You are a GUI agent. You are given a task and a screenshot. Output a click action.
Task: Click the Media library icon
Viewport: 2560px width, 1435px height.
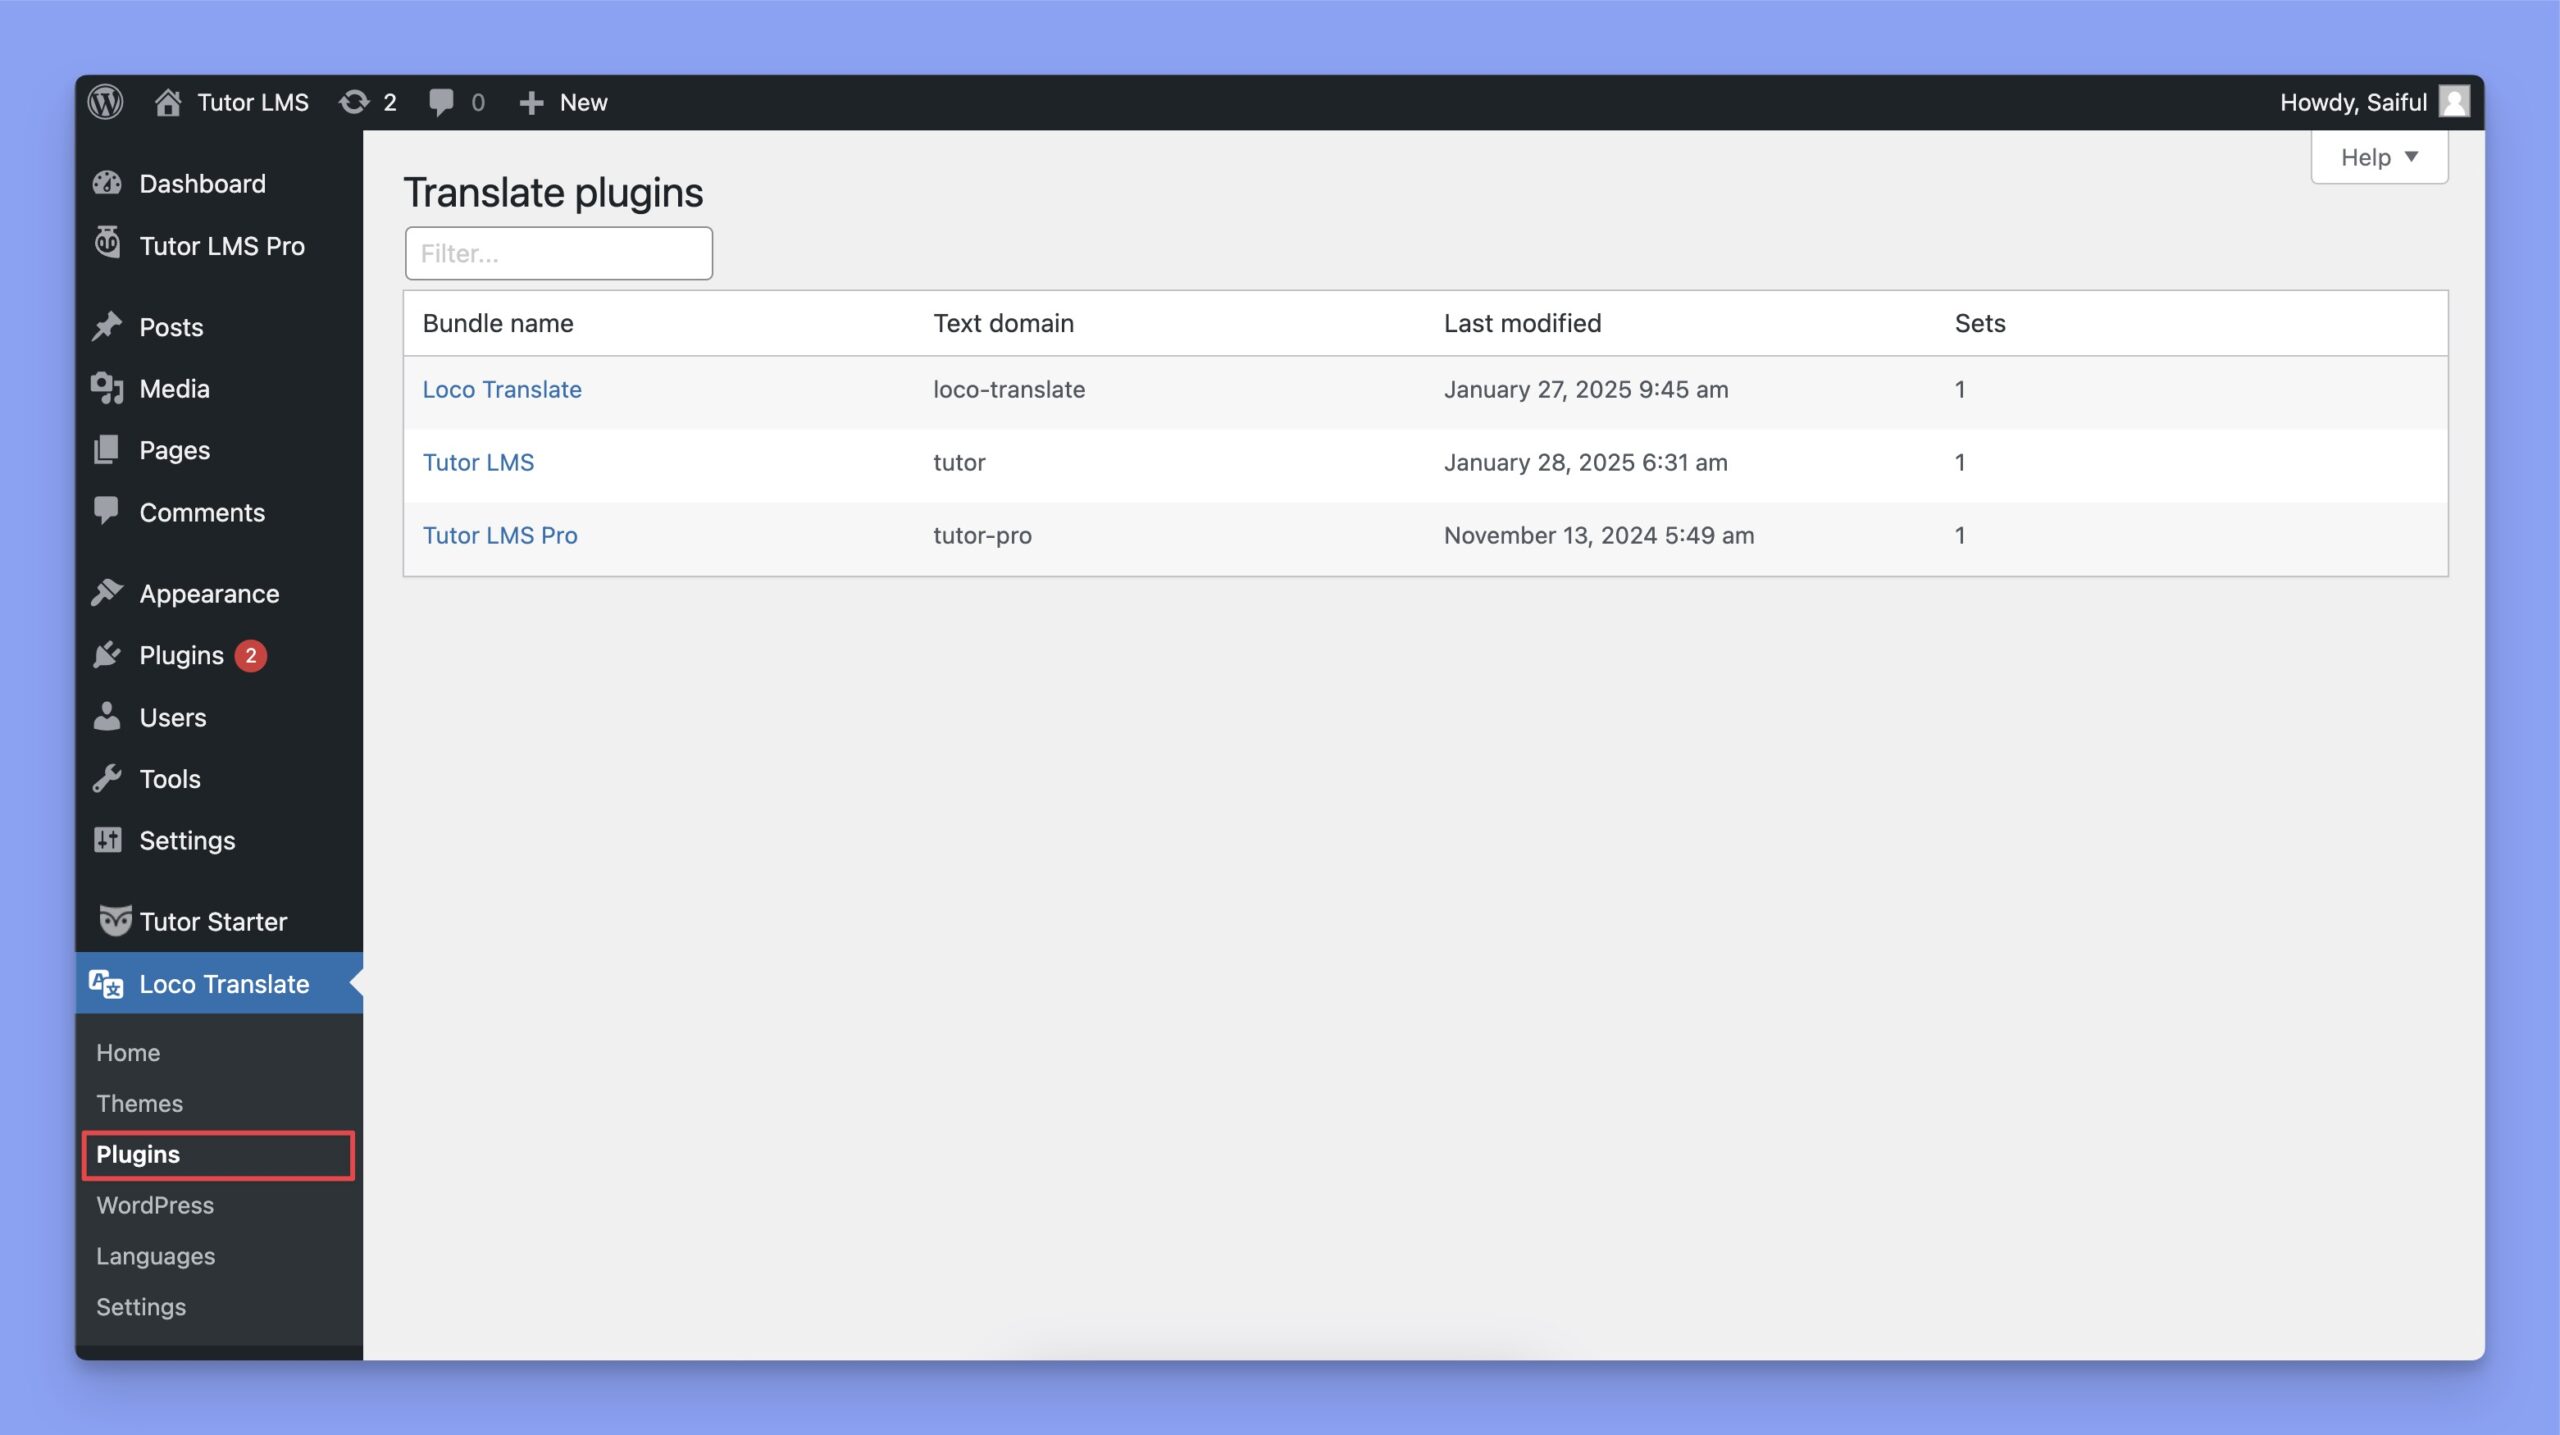107,388
